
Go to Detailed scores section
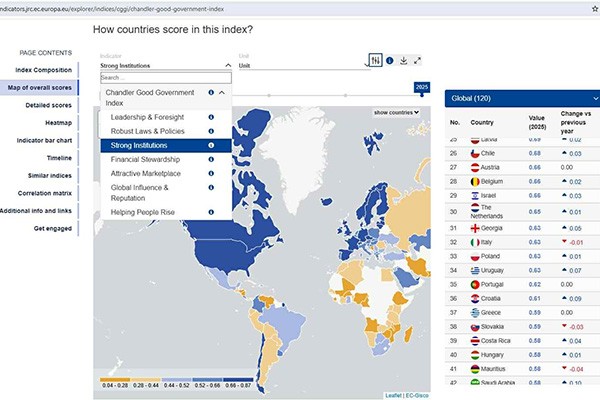tap(48, 105)
